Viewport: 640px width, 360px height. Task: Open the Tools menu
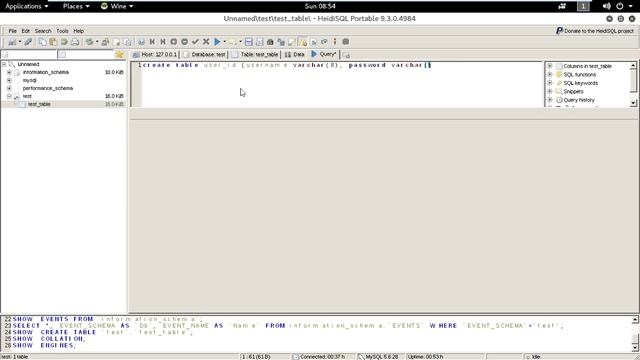62,31
